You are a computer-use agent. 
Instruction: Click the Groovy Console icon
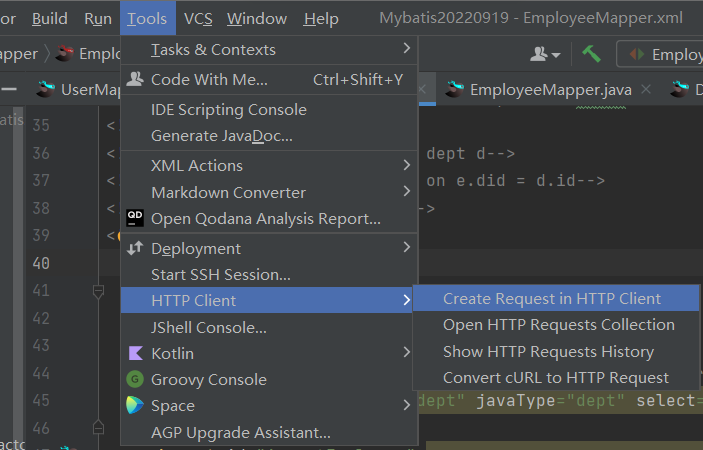[x=135, y=379]
